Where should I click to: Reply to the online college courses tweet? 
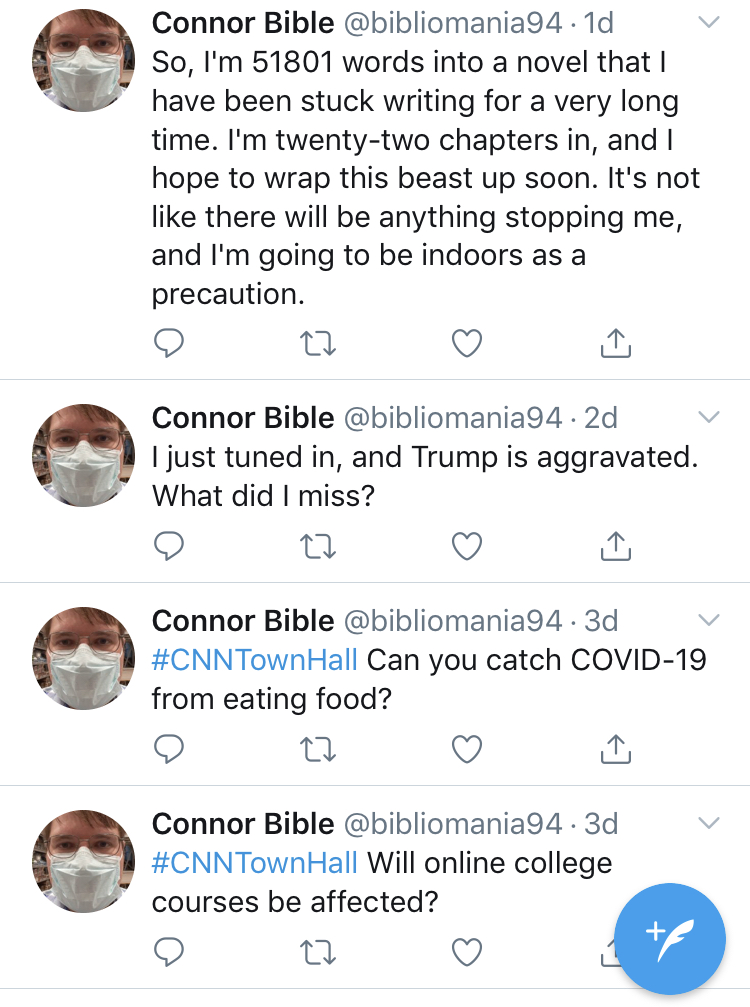tap(169, 952)
